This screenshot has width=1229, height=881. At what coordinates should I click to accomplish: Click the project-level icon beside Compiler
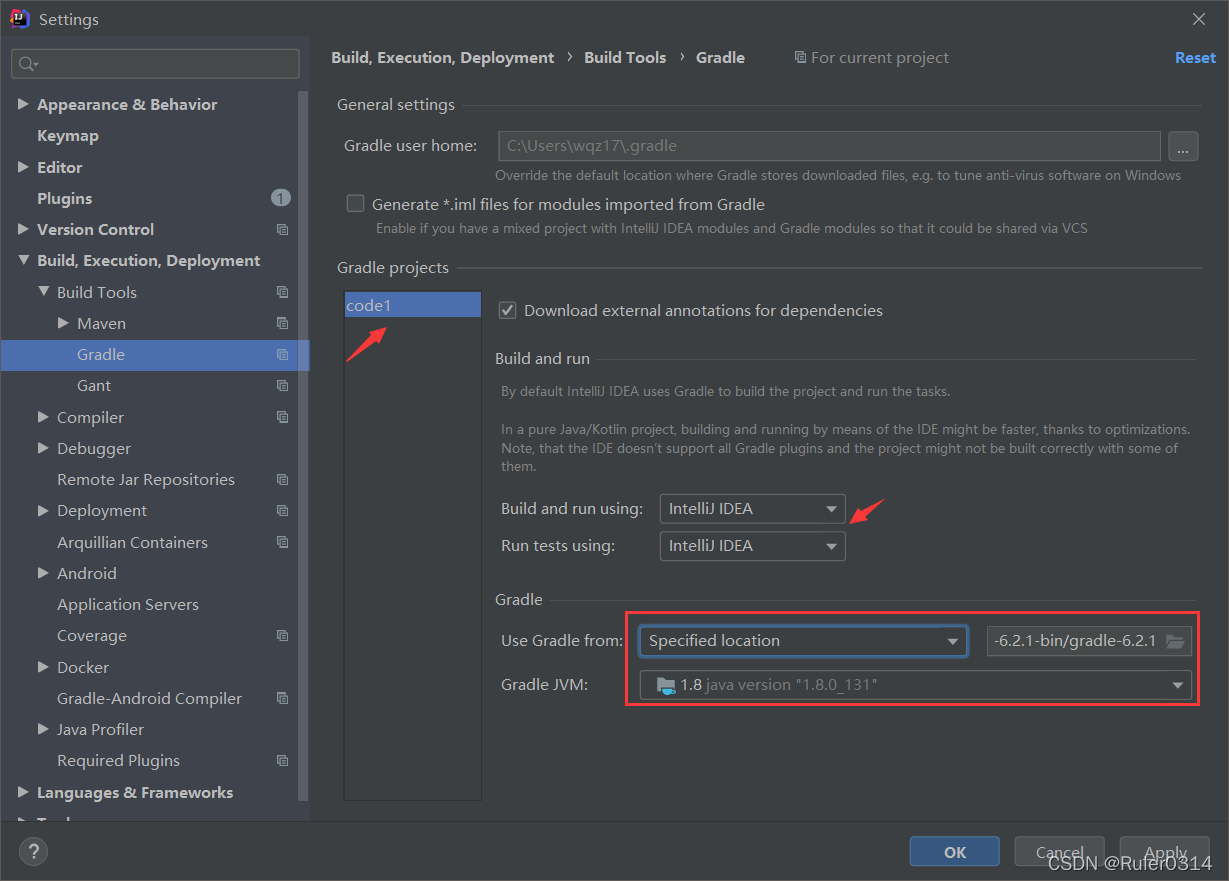click(x=283, y=417)
